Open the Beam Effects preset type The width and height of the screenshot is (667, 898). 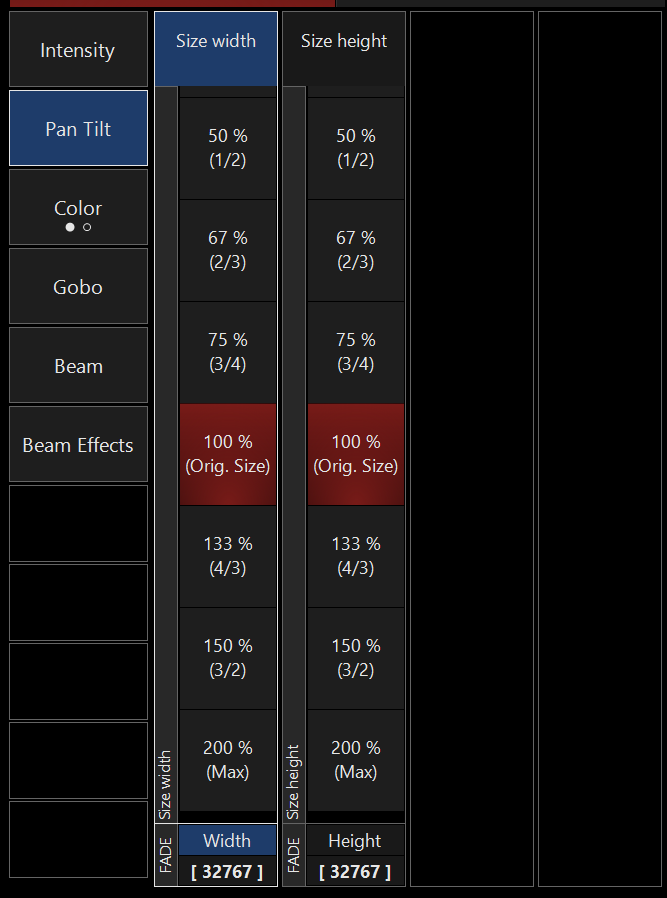78,444
